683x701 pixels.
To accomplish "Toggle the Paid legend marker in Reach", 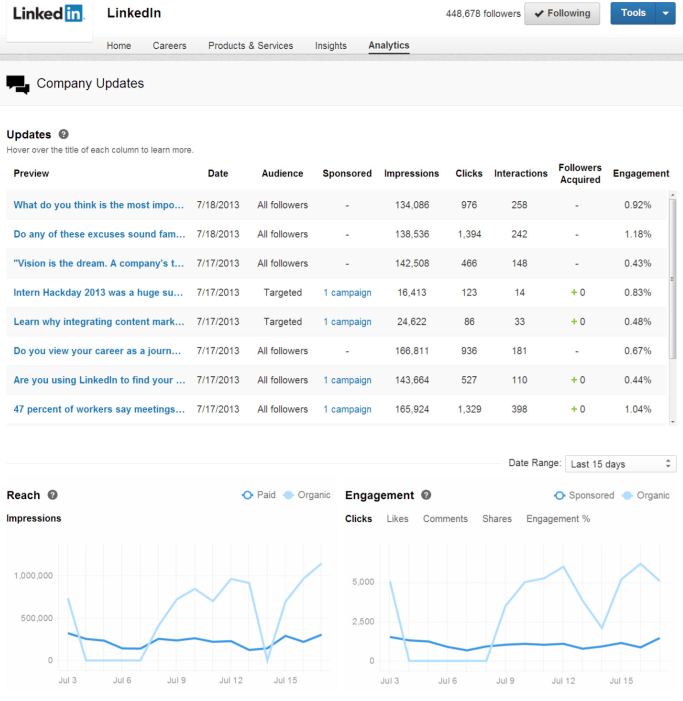I will tap(247, 495).
